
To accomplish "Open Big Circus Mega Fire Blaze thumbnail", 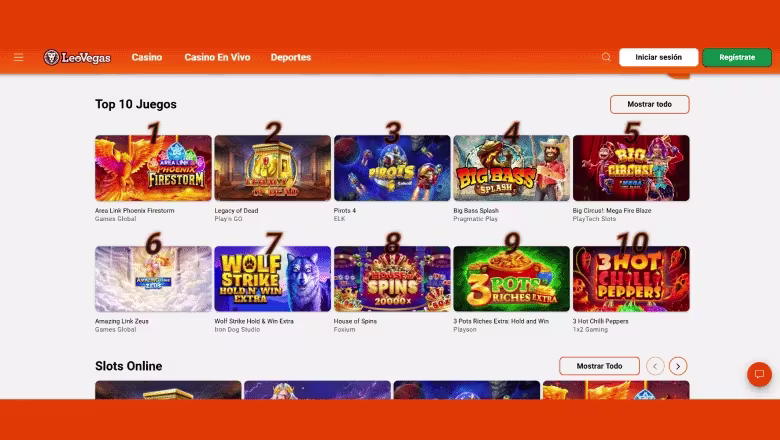I will pyautogui.click(x=631, y=168).
